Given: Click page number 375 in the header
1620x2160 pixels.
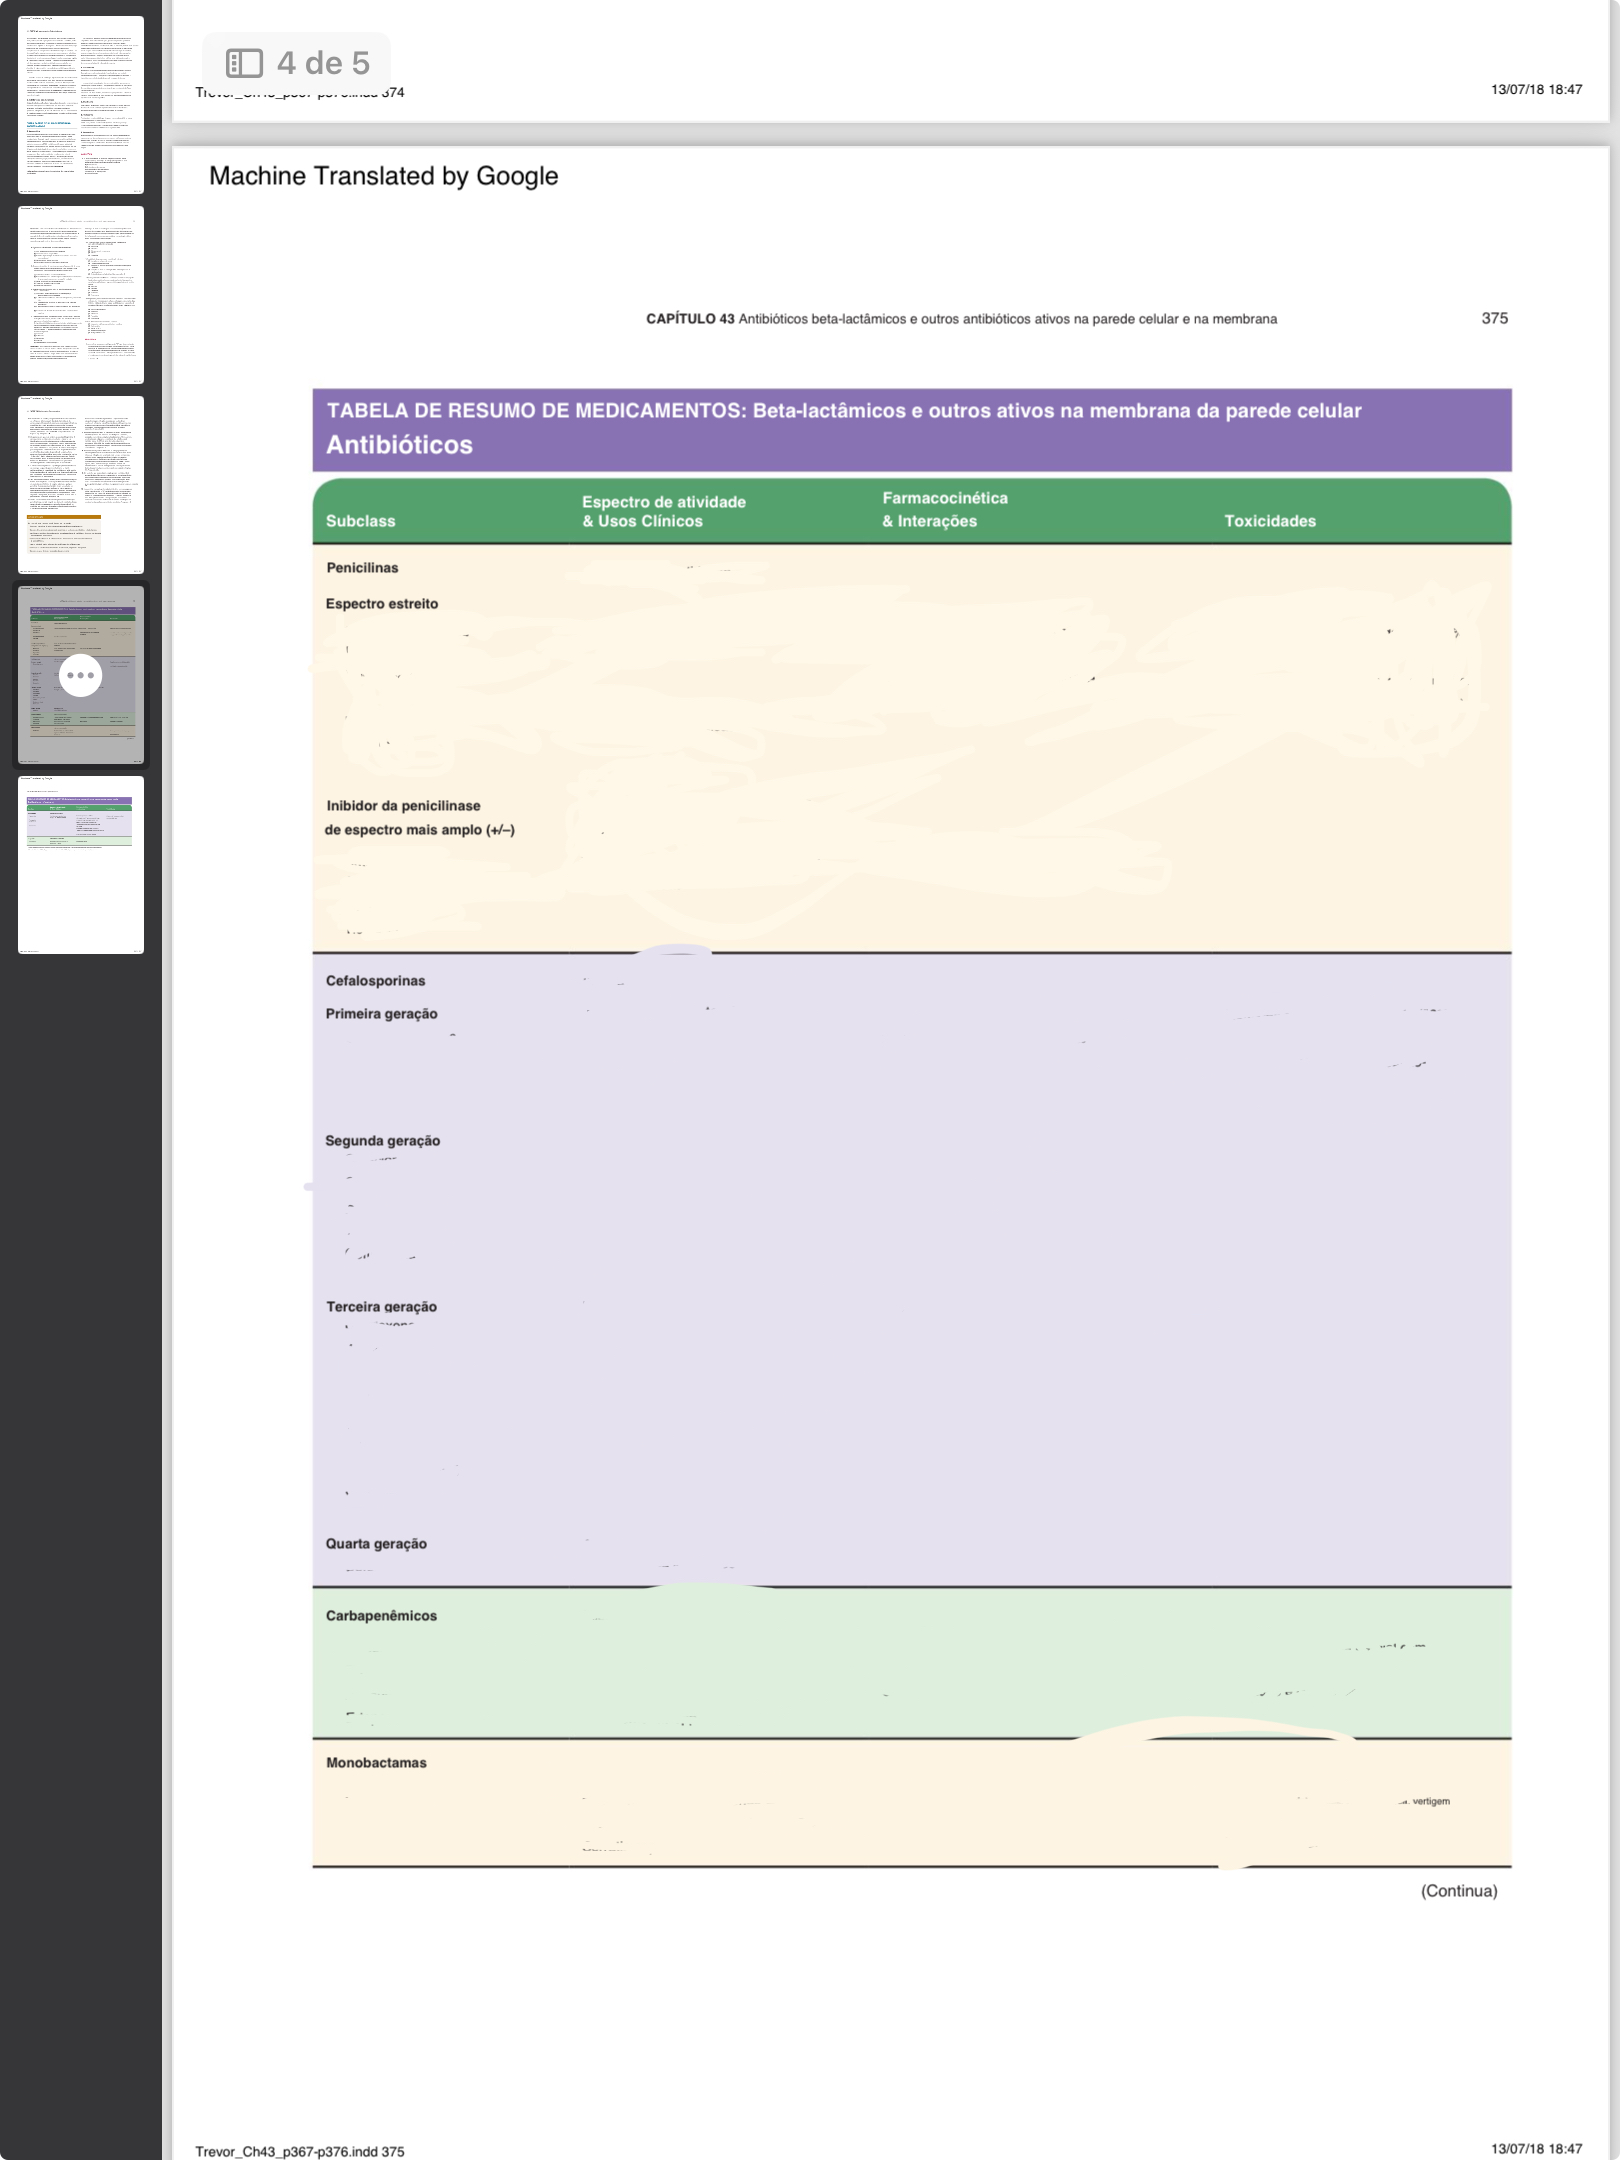Looking at the screenshot, I should (1494, 318).
